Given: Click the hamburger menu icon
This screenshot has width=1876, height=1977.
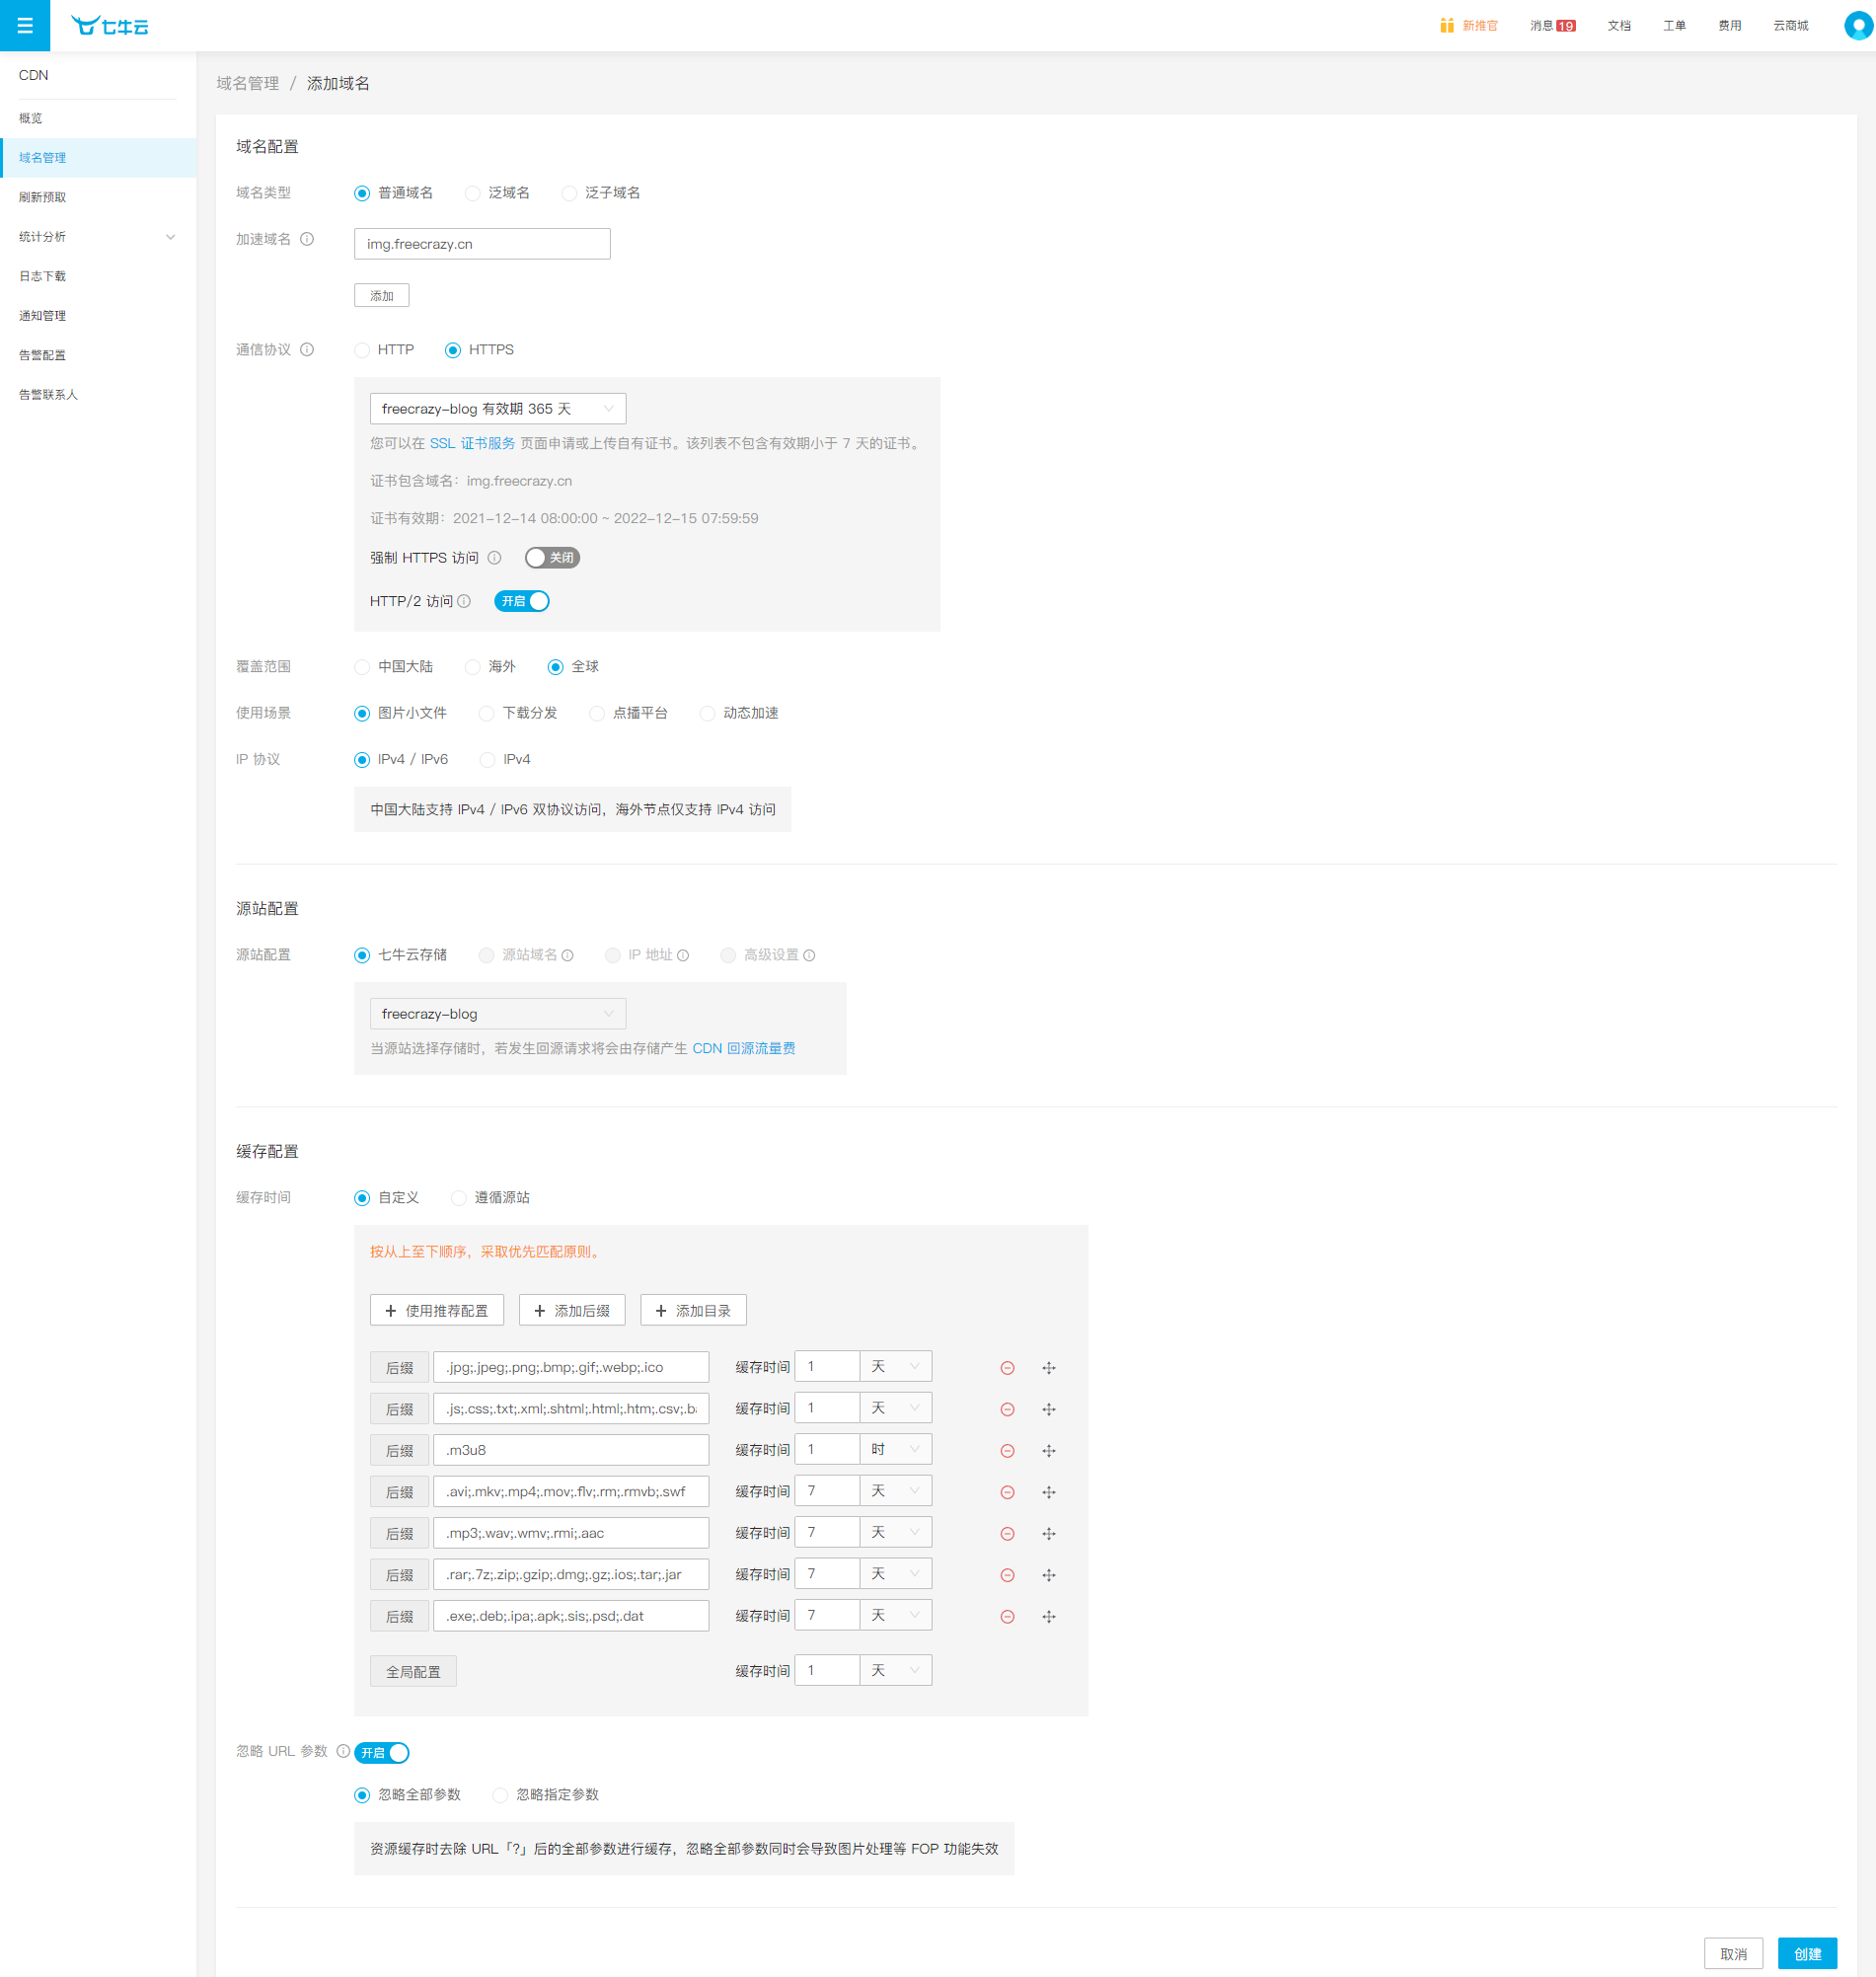Looking at the screenshot, I should coord(25,26).
